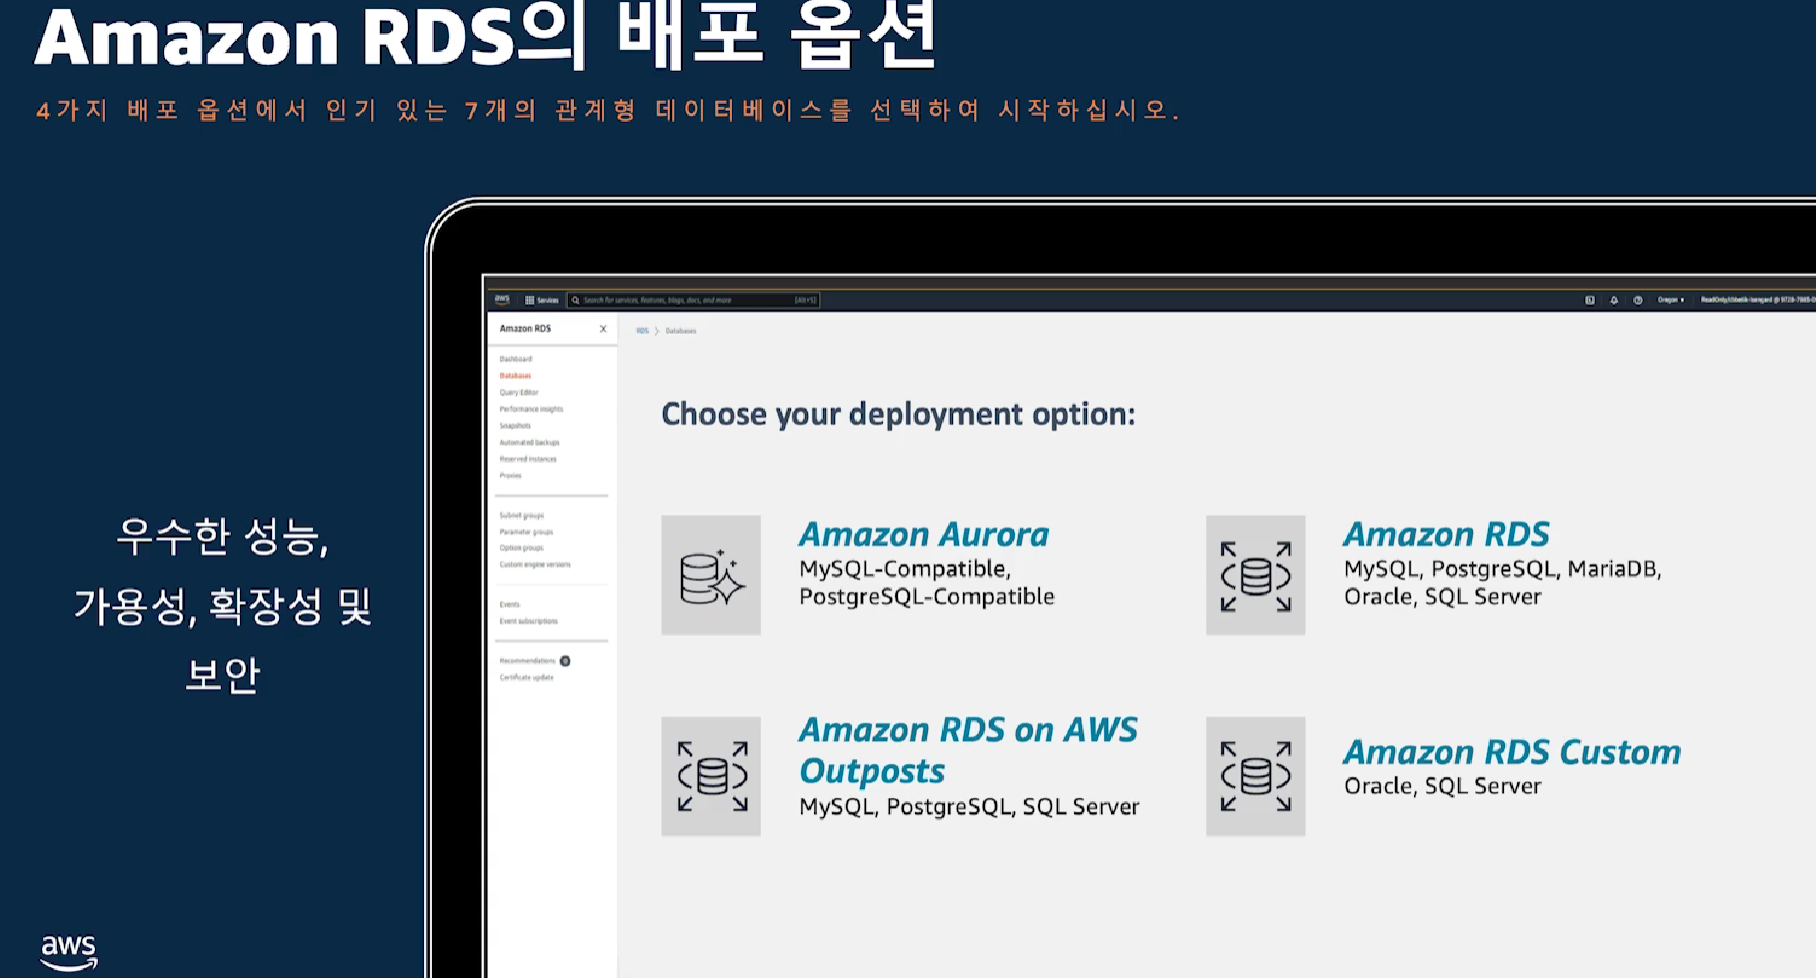Click the console search magnifier icon
The width and height of the screenshot is (1816, 978).
click(x=575, y=300)
